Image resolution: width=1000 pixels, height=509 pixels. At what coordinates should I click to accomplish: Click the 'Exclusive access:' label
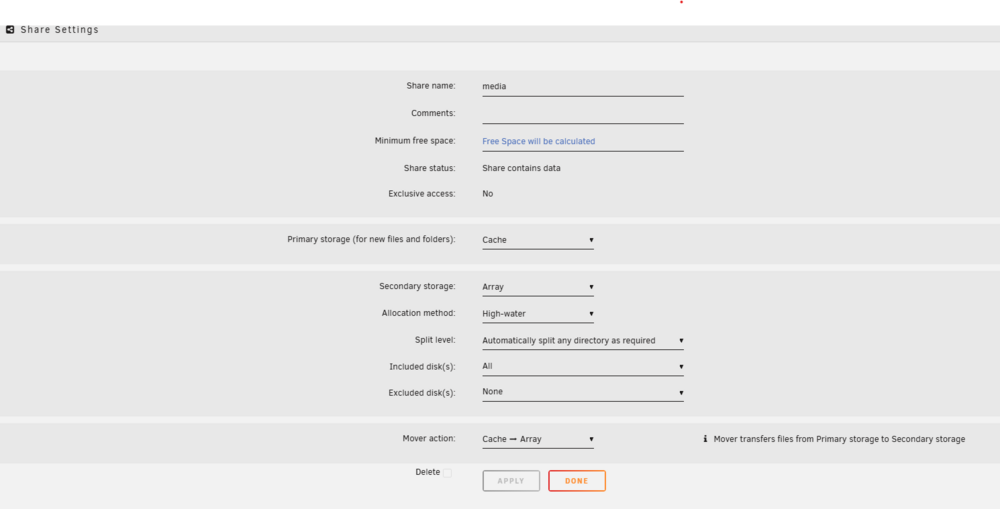pyautogui.click(x=422, y=194)
